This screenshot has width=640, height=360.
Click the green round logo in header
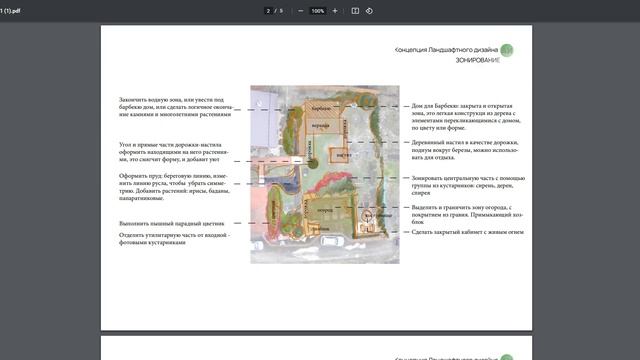tap(507, 50)
